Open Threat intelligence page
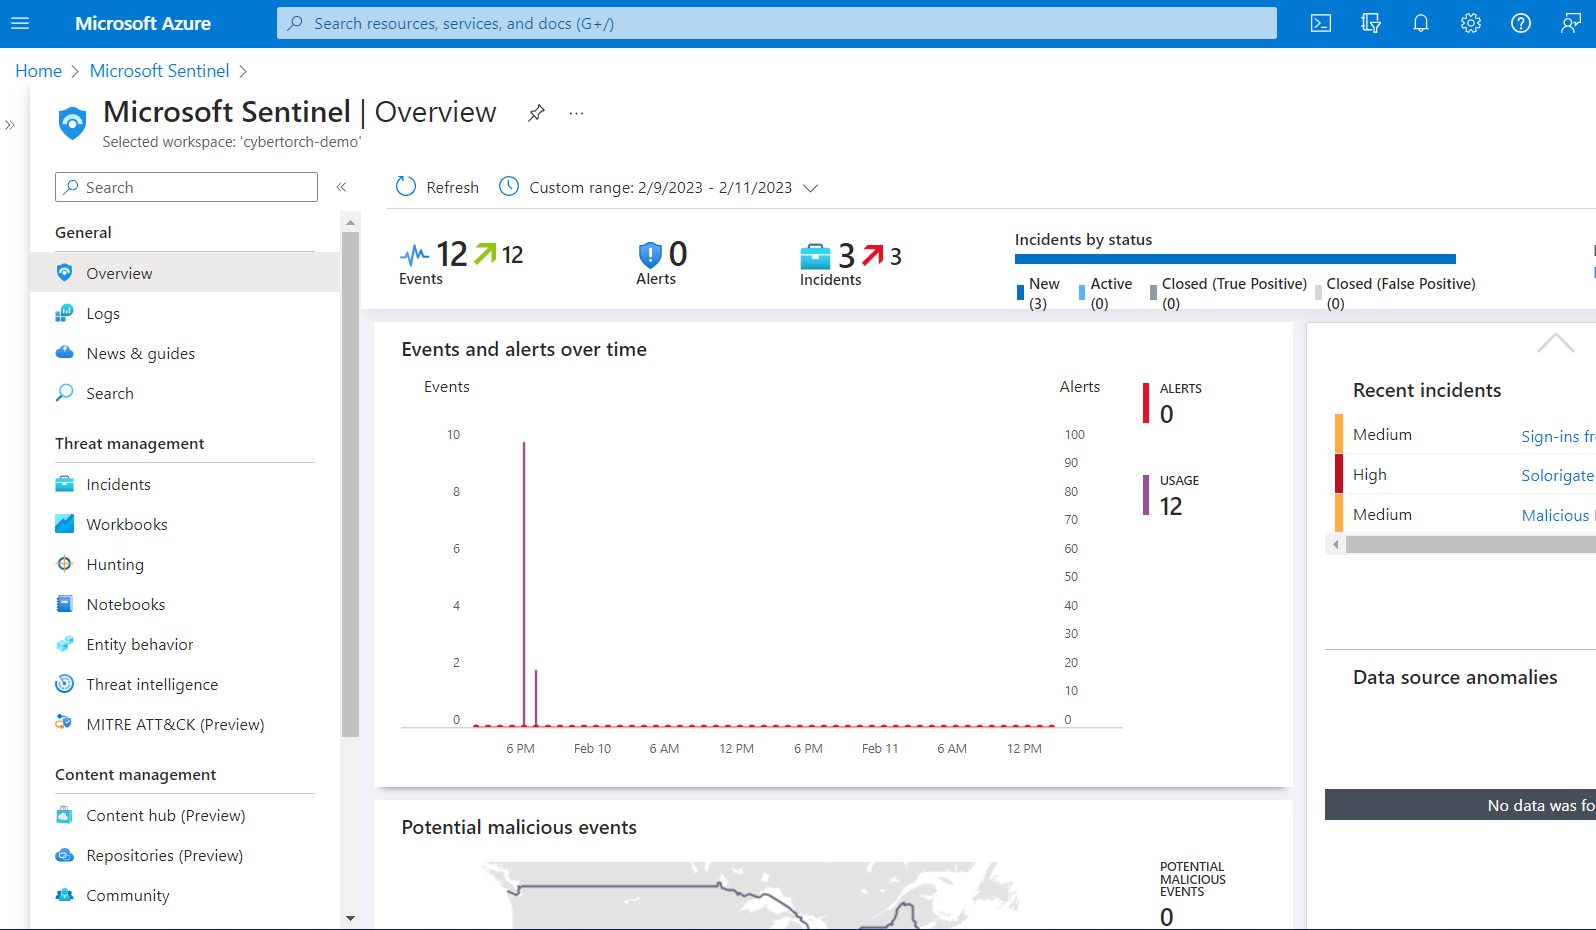 coord(152,684)
